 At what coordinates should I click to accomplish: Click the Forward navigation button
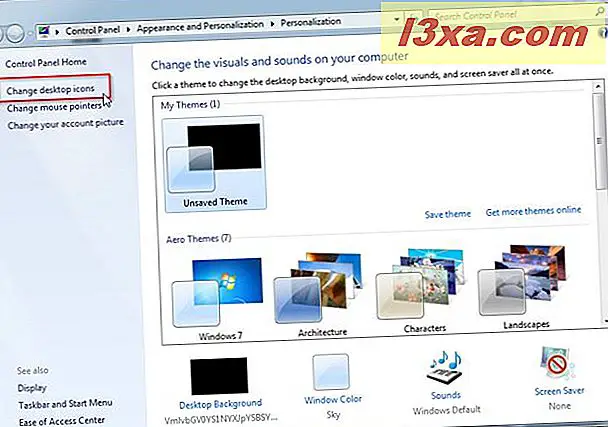(x=15, y=34)
